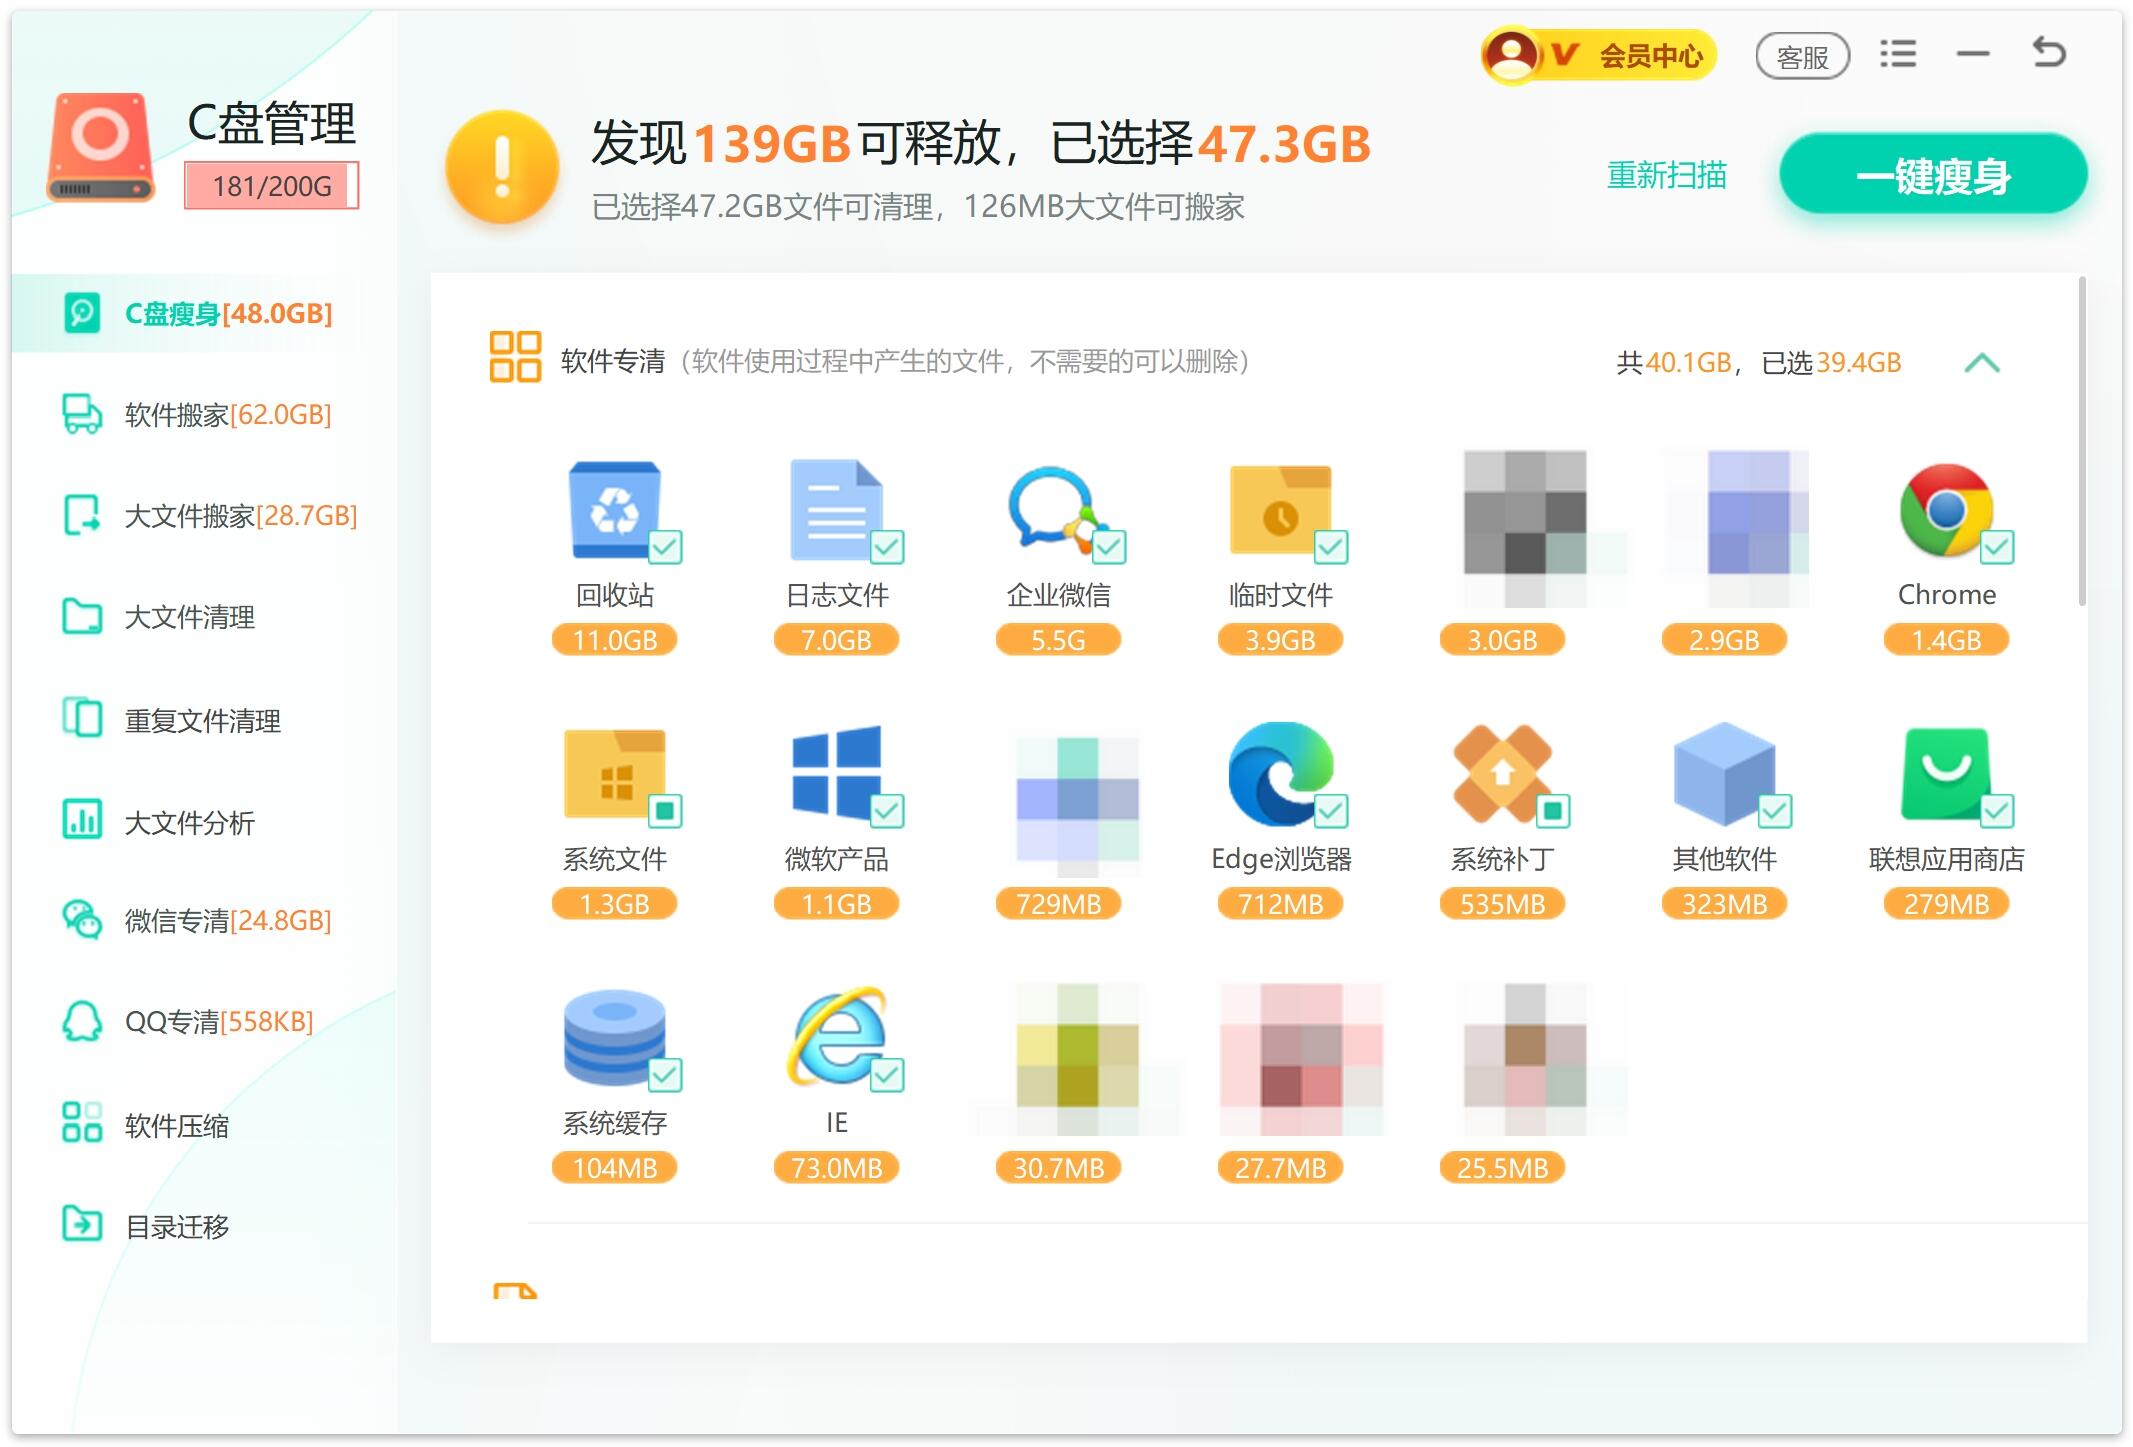Click the 一键瘦身 button
This screenshot has height=1447, width=2133.
point(1933,175)
